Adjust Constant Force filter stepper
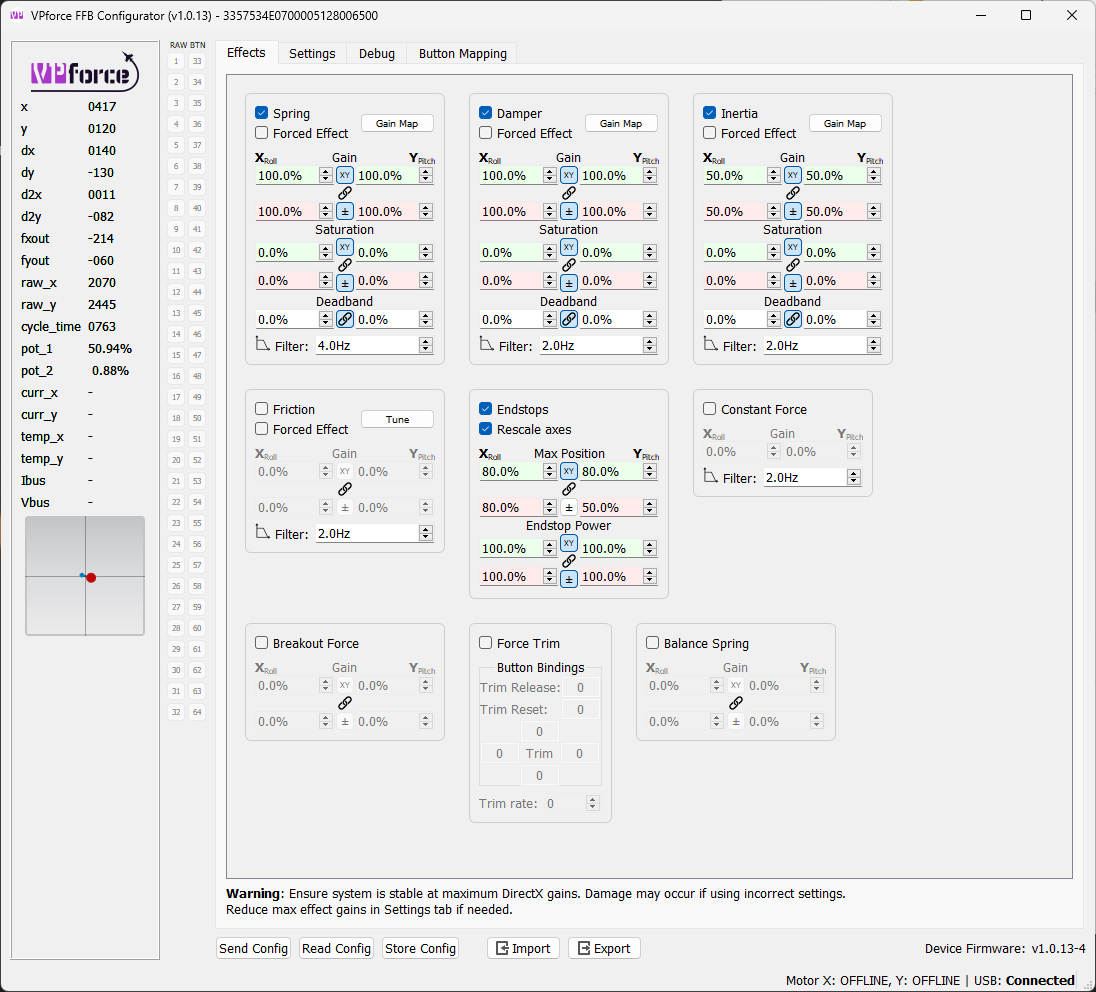The image size is (1096, 992). (853, 477)
